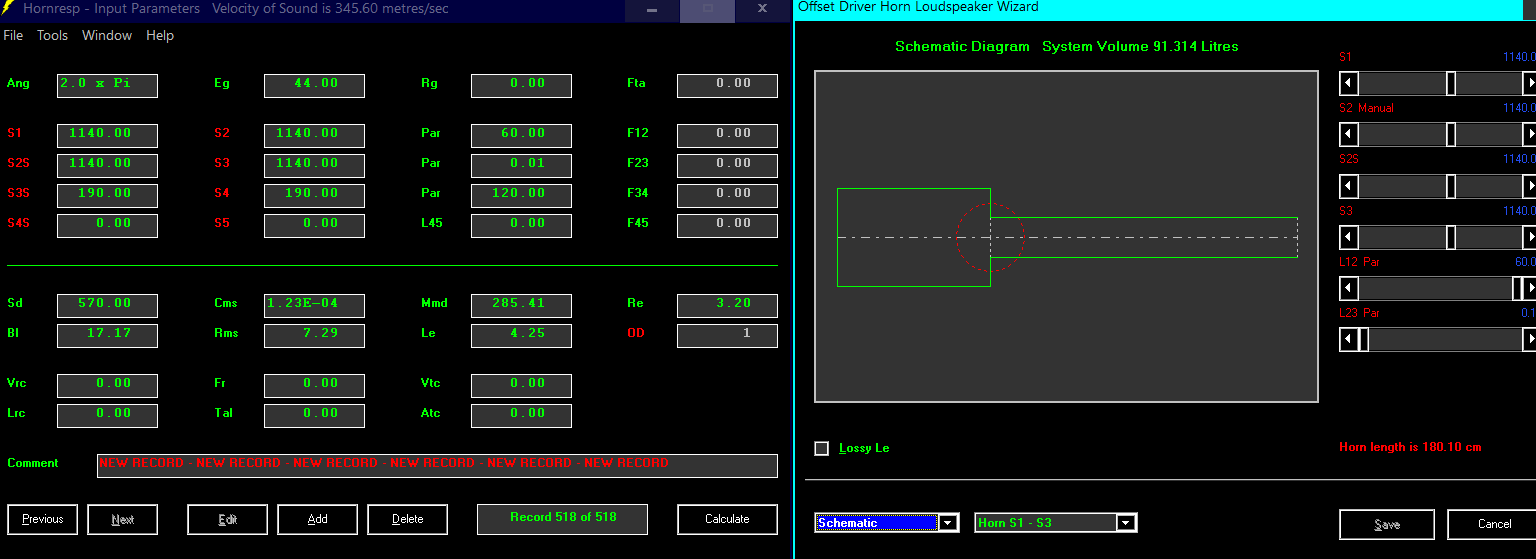Click 'Horn length is 180.10 cm' text
This screenshot has width=1536, height=559.
click(1410, 447)
